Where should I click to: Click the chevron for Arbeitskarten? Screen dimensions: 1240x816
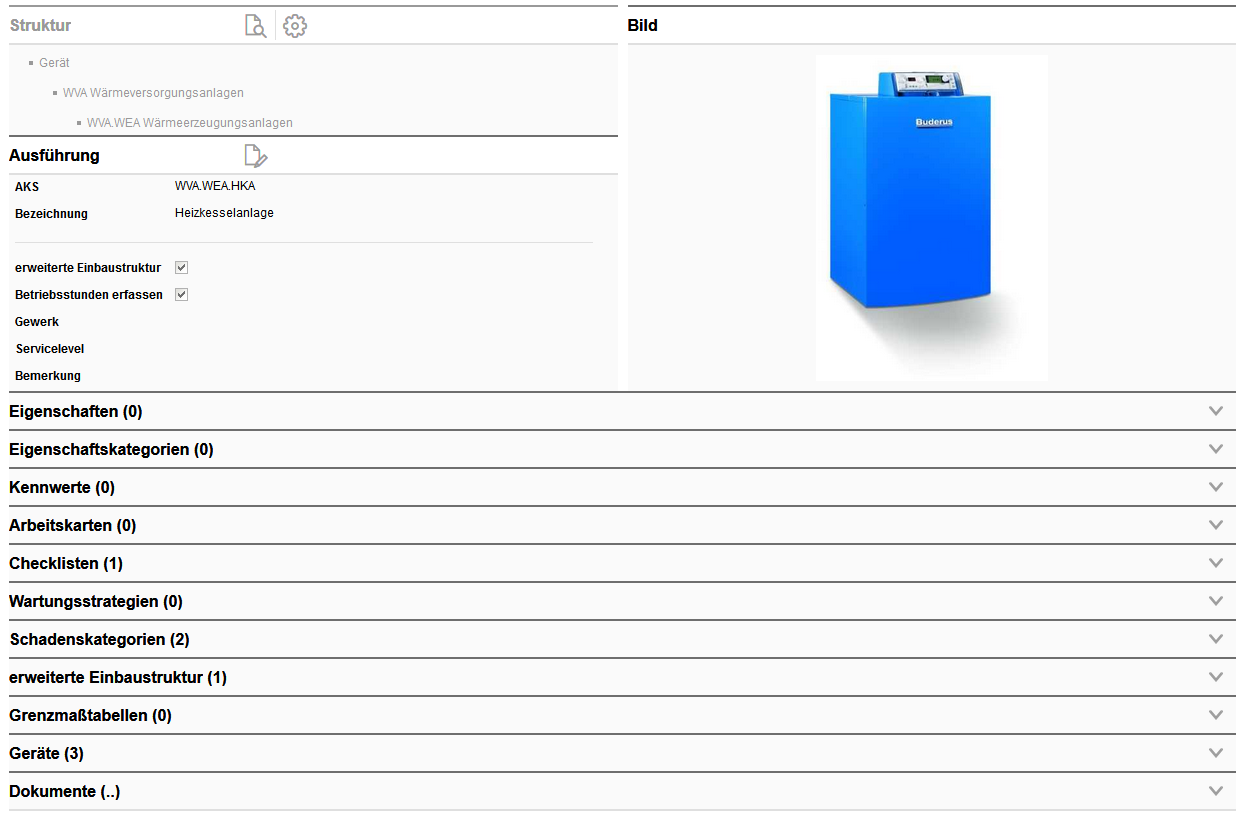(1215, 525)
